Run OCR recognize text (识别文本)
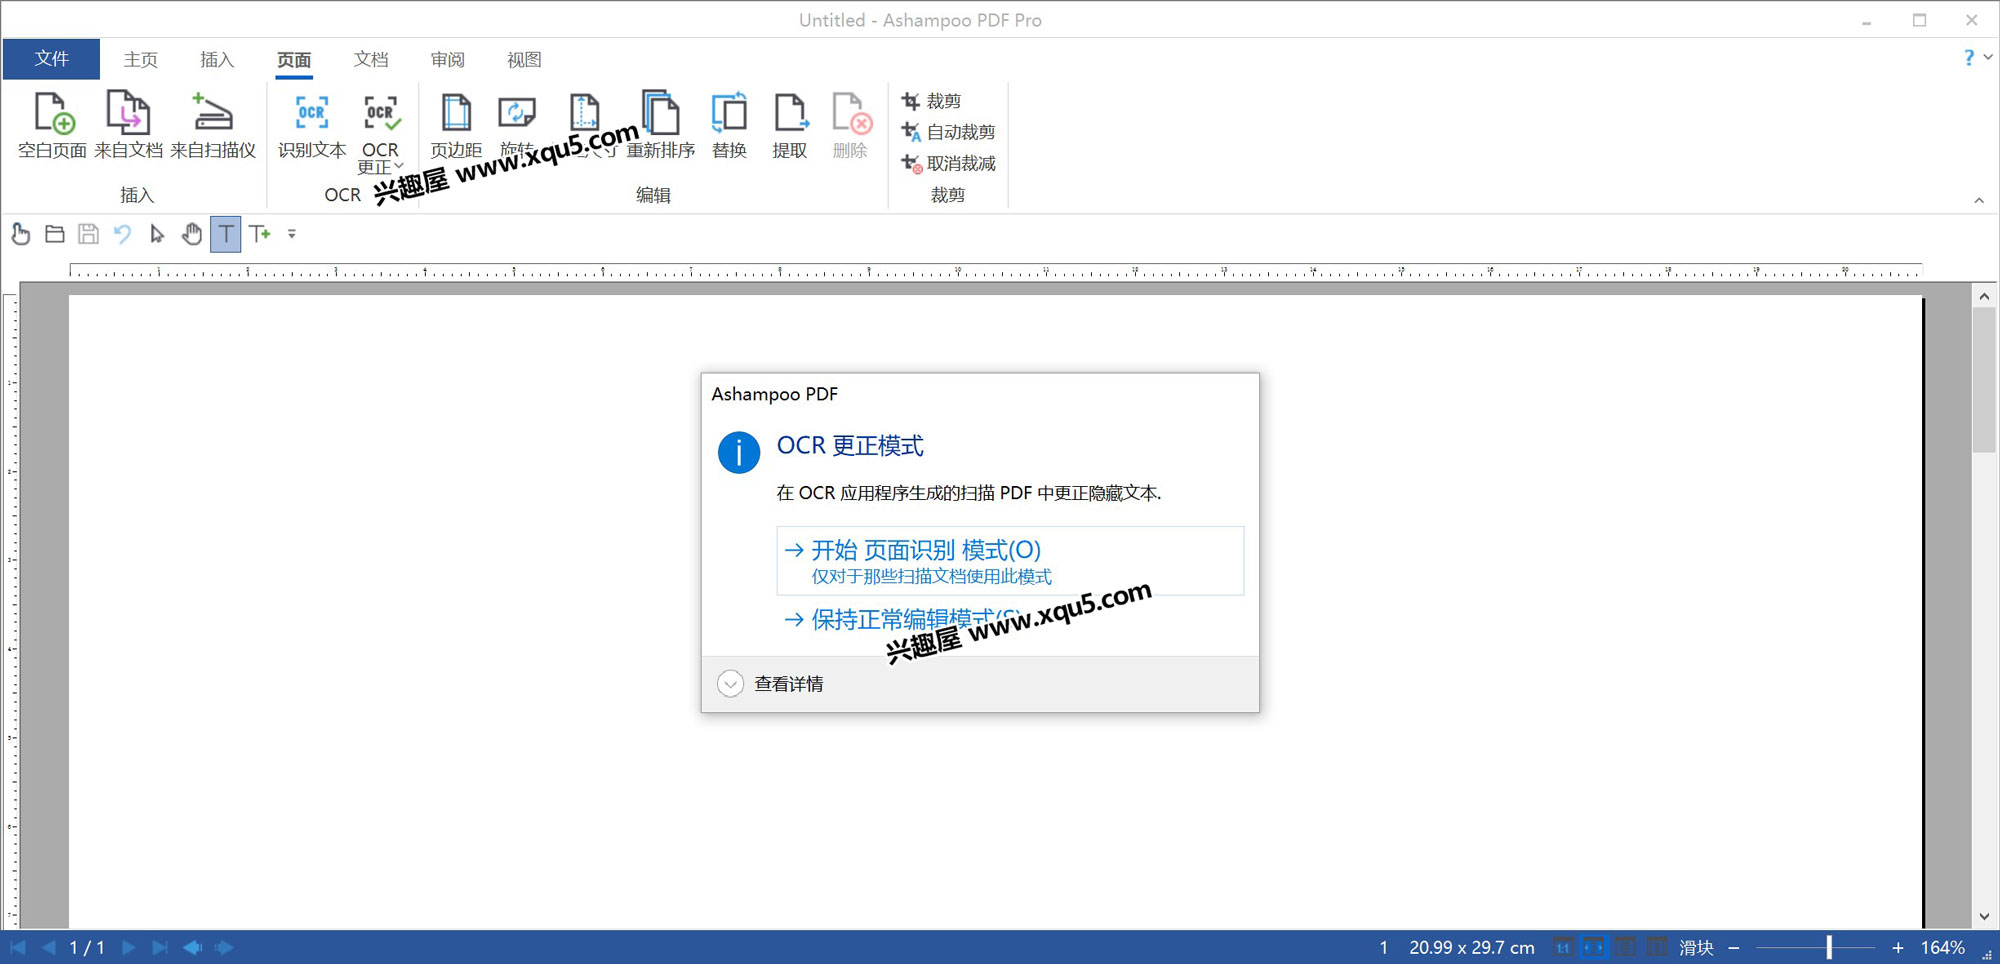The width and height of the screenshot is (2000, 964). [312, 125]
